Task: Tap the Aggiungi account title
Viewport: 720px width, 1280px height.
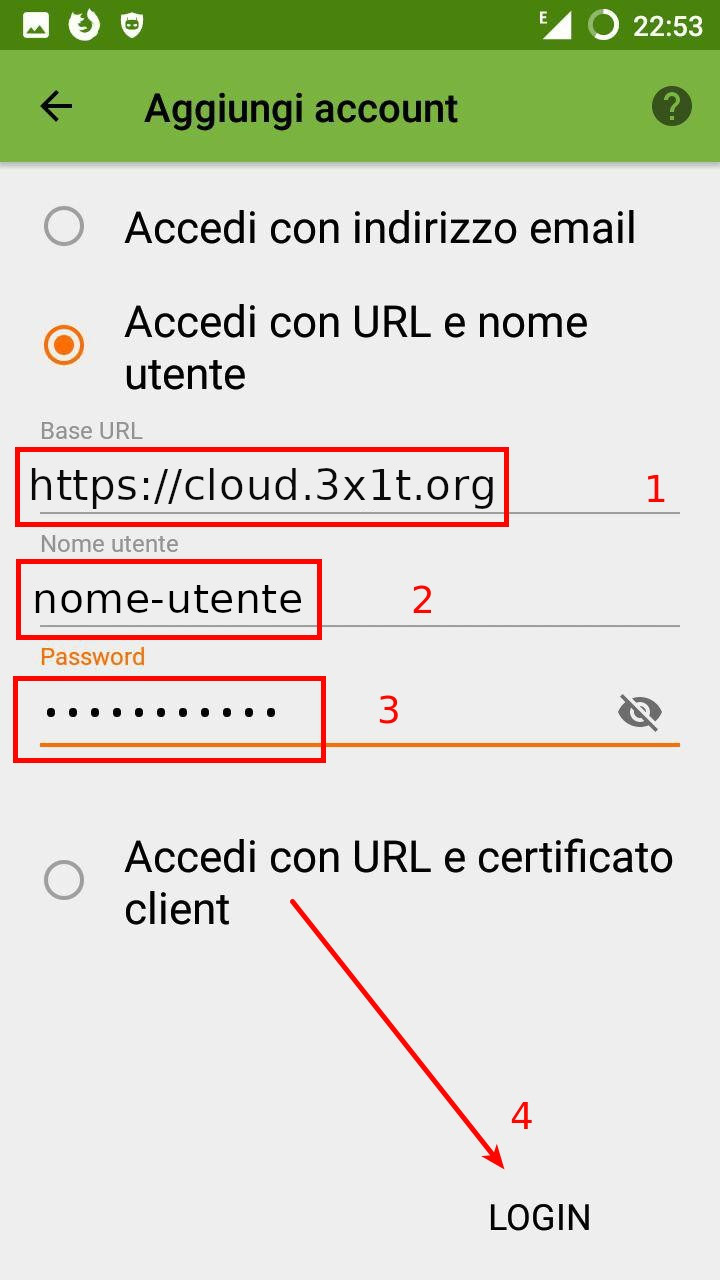Action: coord(301,108)
